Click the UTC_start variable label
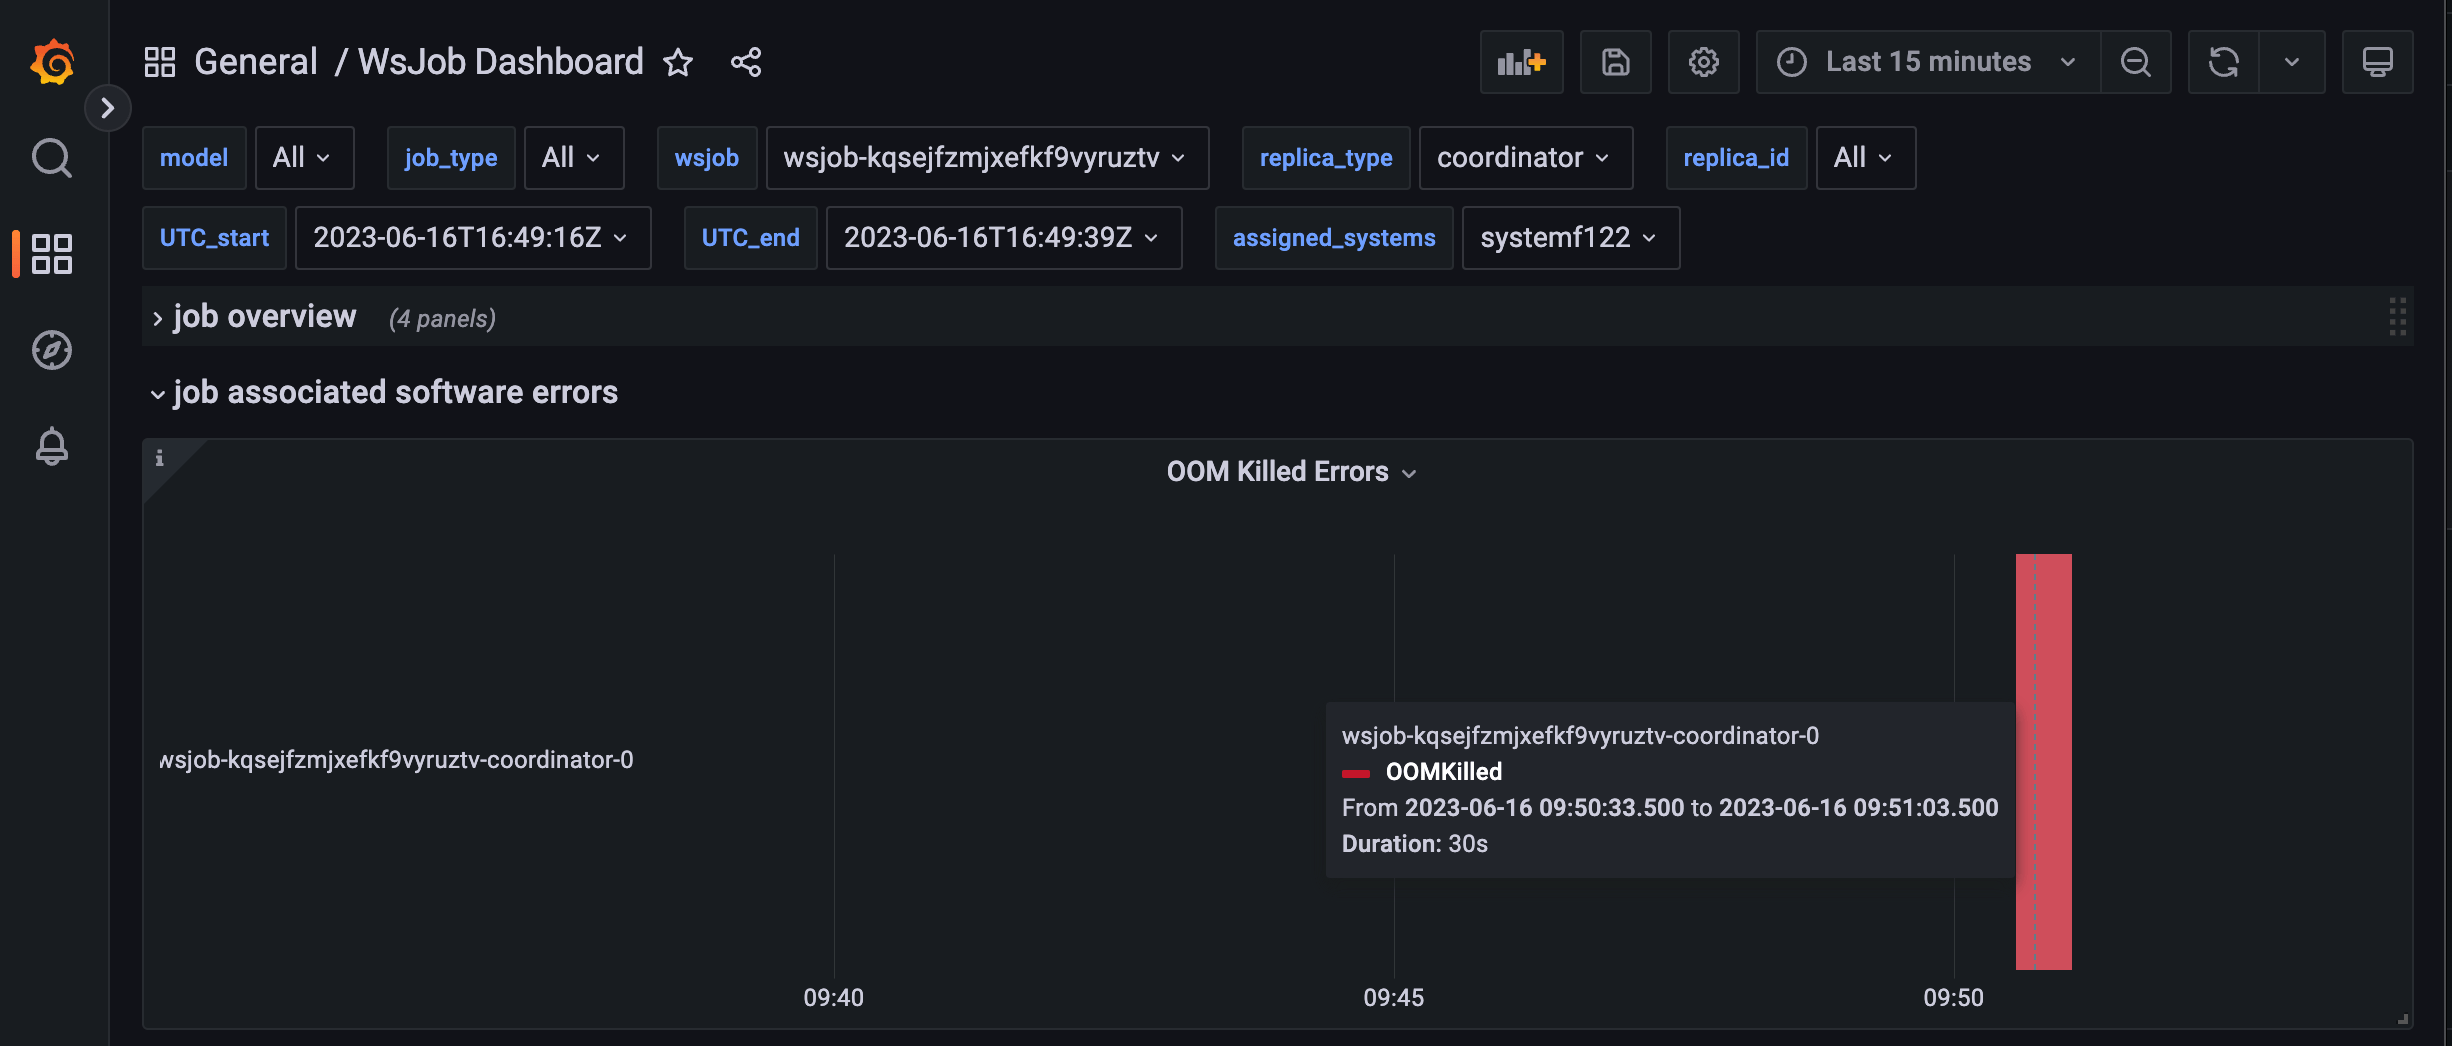The image size is (2452, 1046). click(x=214, y=238)
